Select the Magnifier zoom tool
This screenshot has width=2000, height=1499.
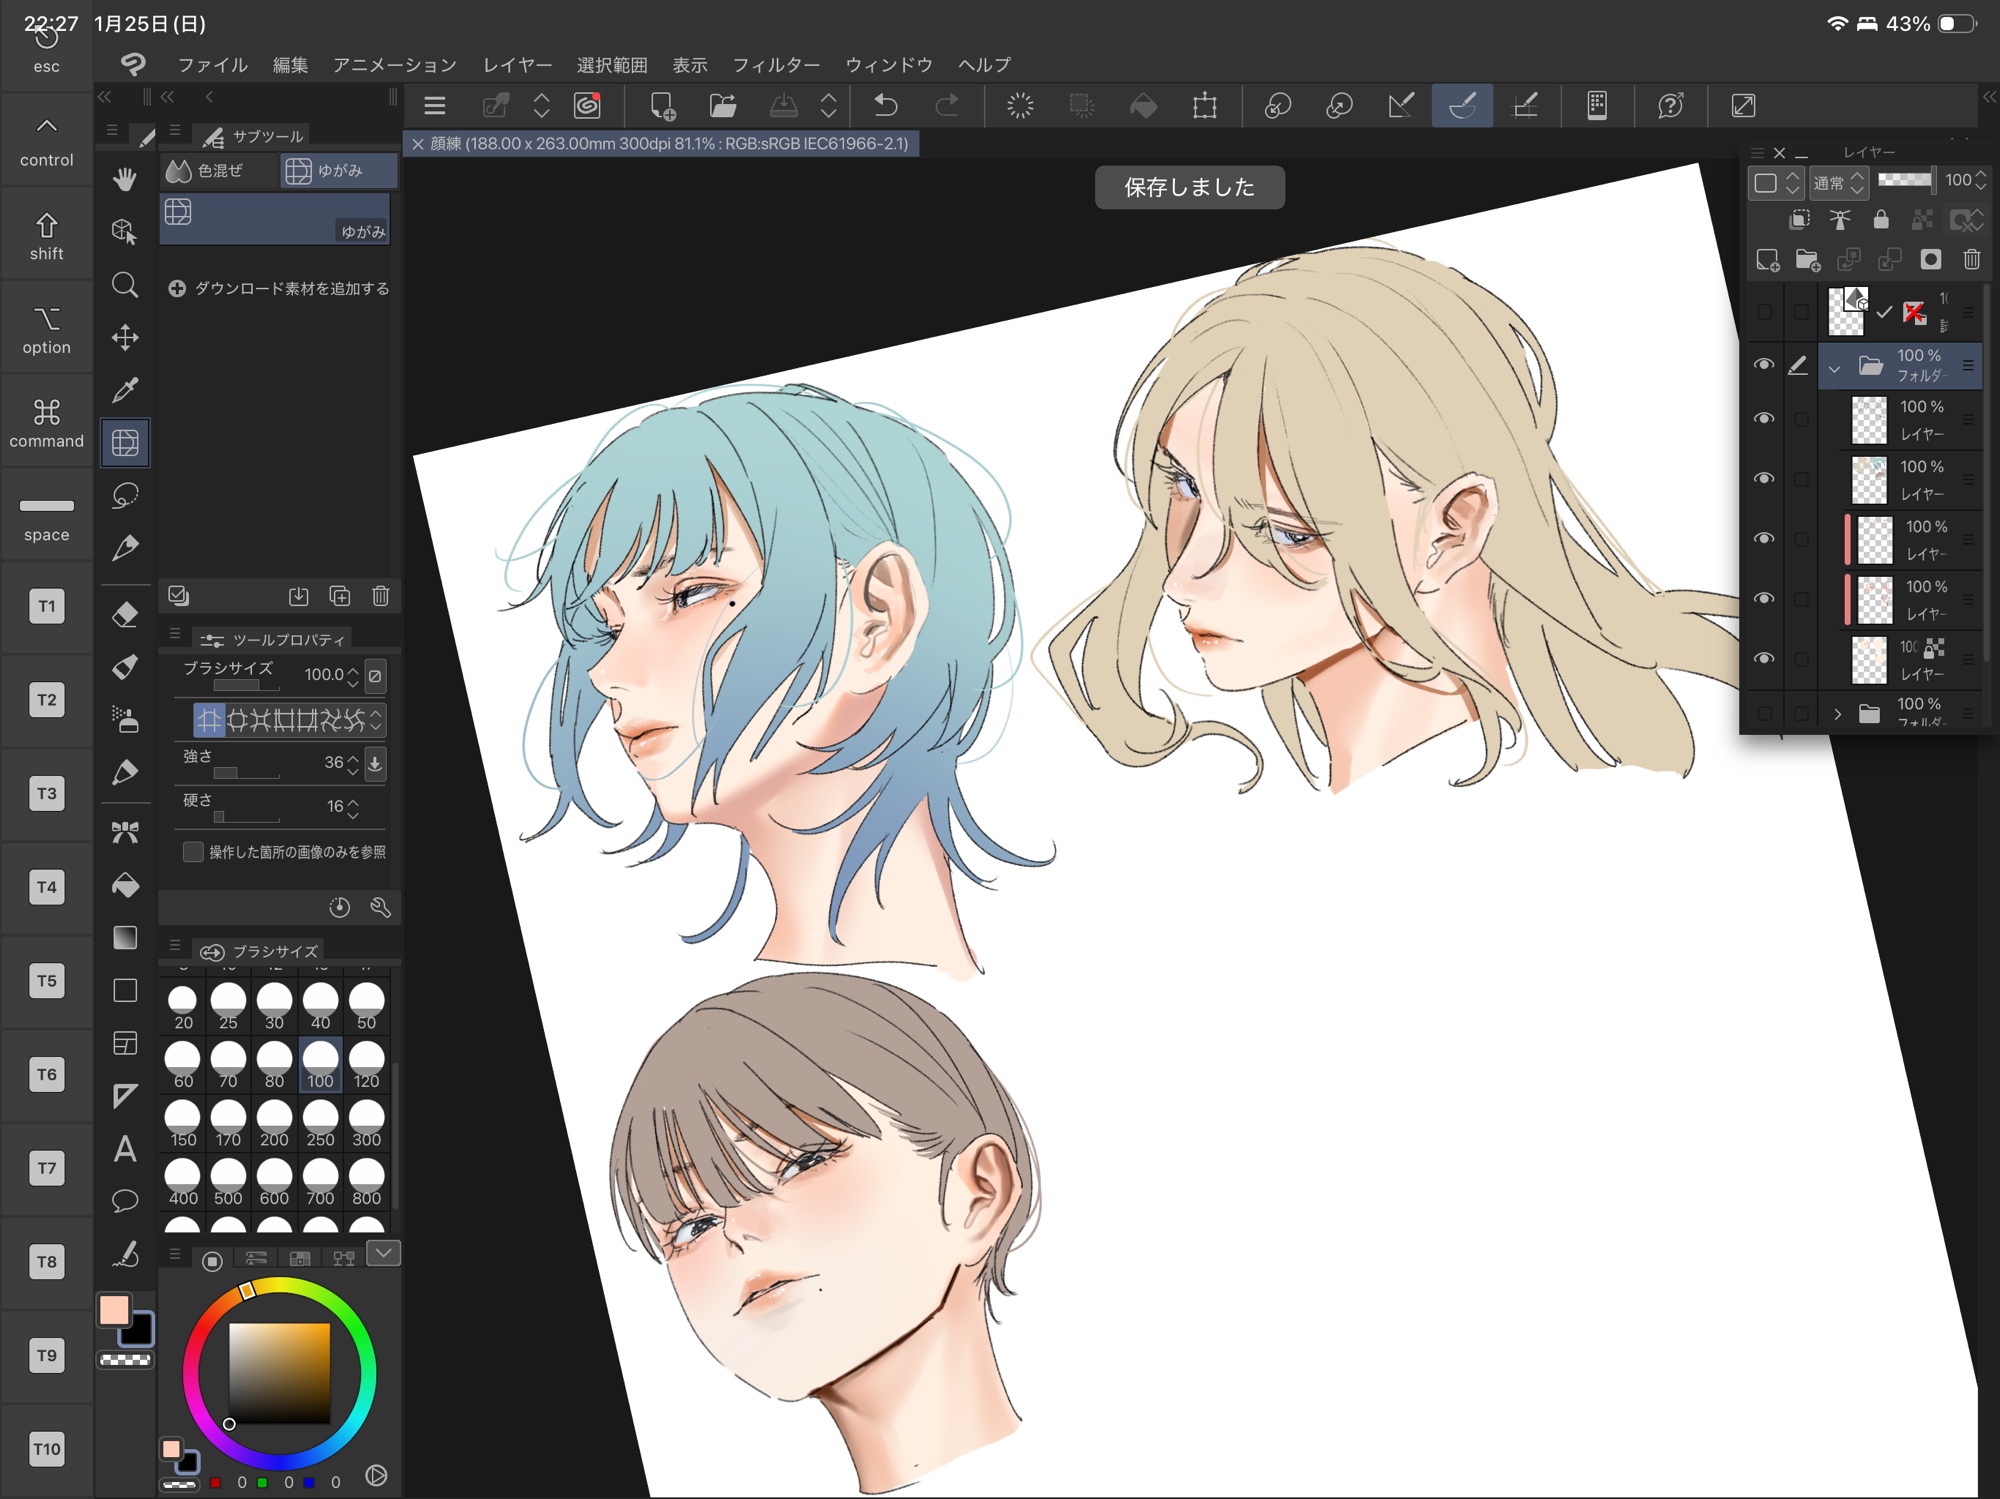tap(125, 286)
